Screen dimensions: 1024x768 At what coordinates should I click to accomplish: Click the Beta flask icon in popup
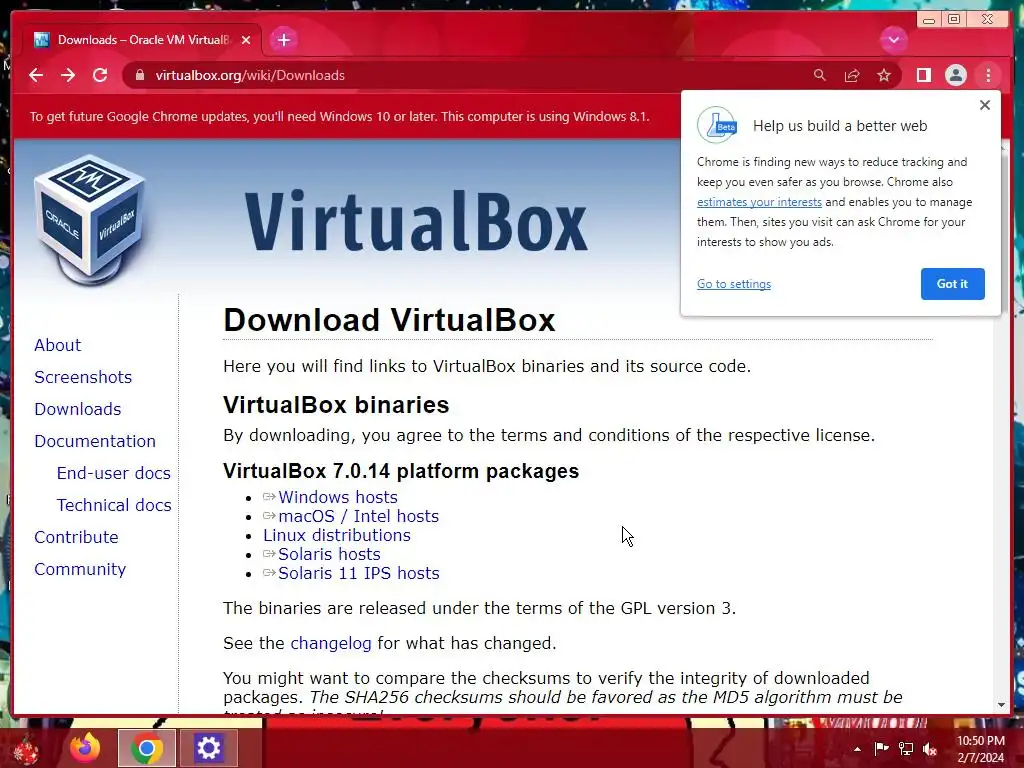point(717,125)
